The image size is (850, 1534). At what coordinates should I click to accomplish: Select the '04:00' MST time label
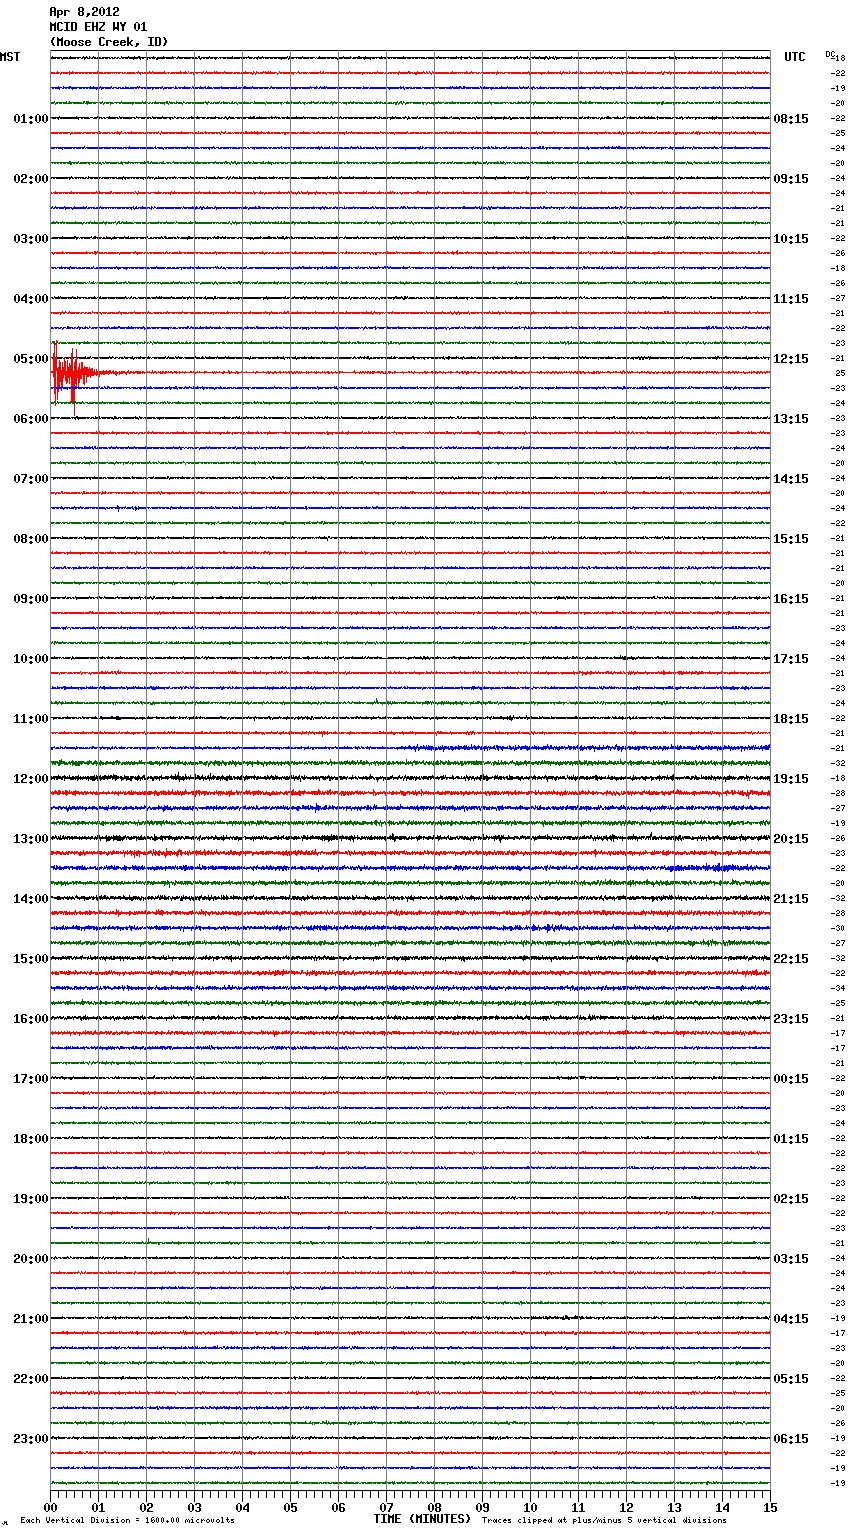(x=31, y=299)
